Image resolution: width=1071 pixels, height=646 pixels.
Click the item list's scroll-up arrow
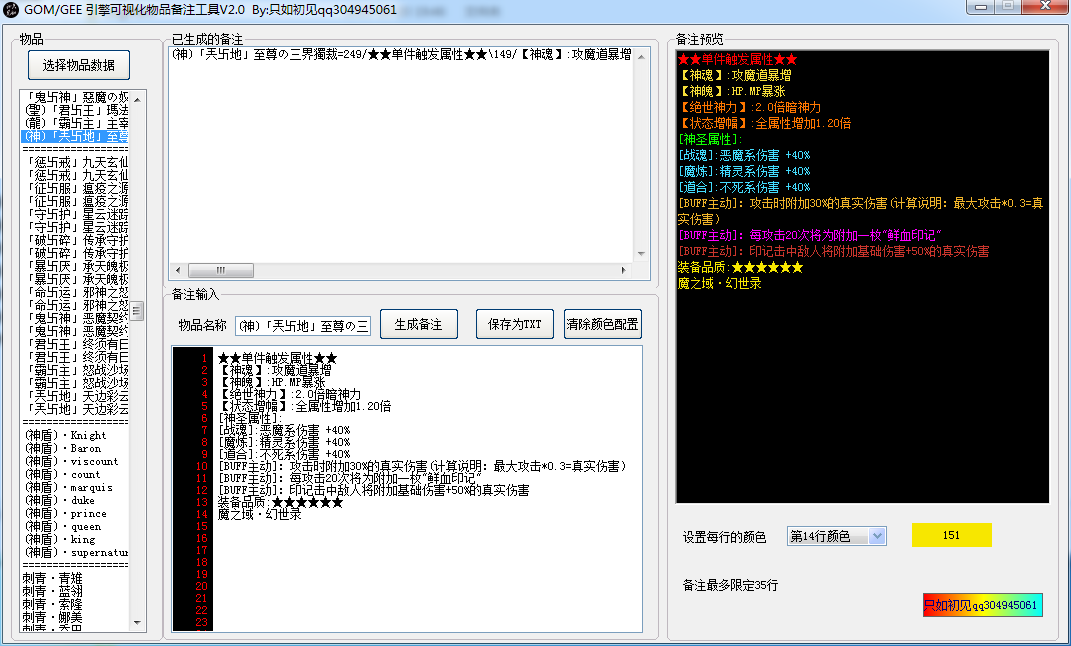tap(137, 99)
